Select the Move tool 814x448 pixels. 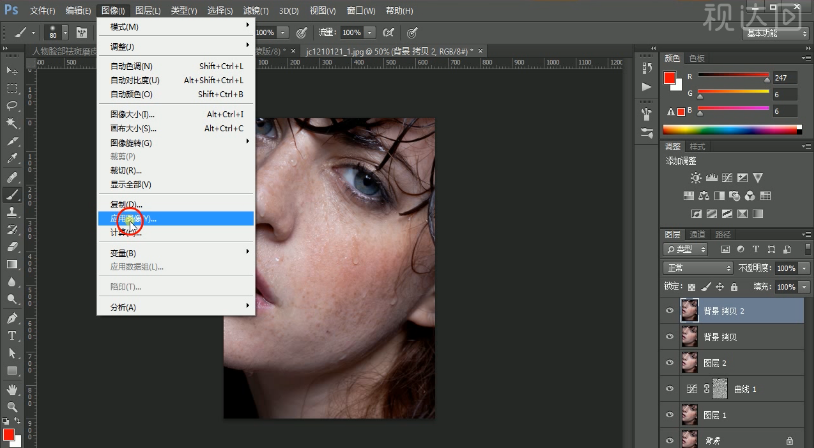pos(12,70)
